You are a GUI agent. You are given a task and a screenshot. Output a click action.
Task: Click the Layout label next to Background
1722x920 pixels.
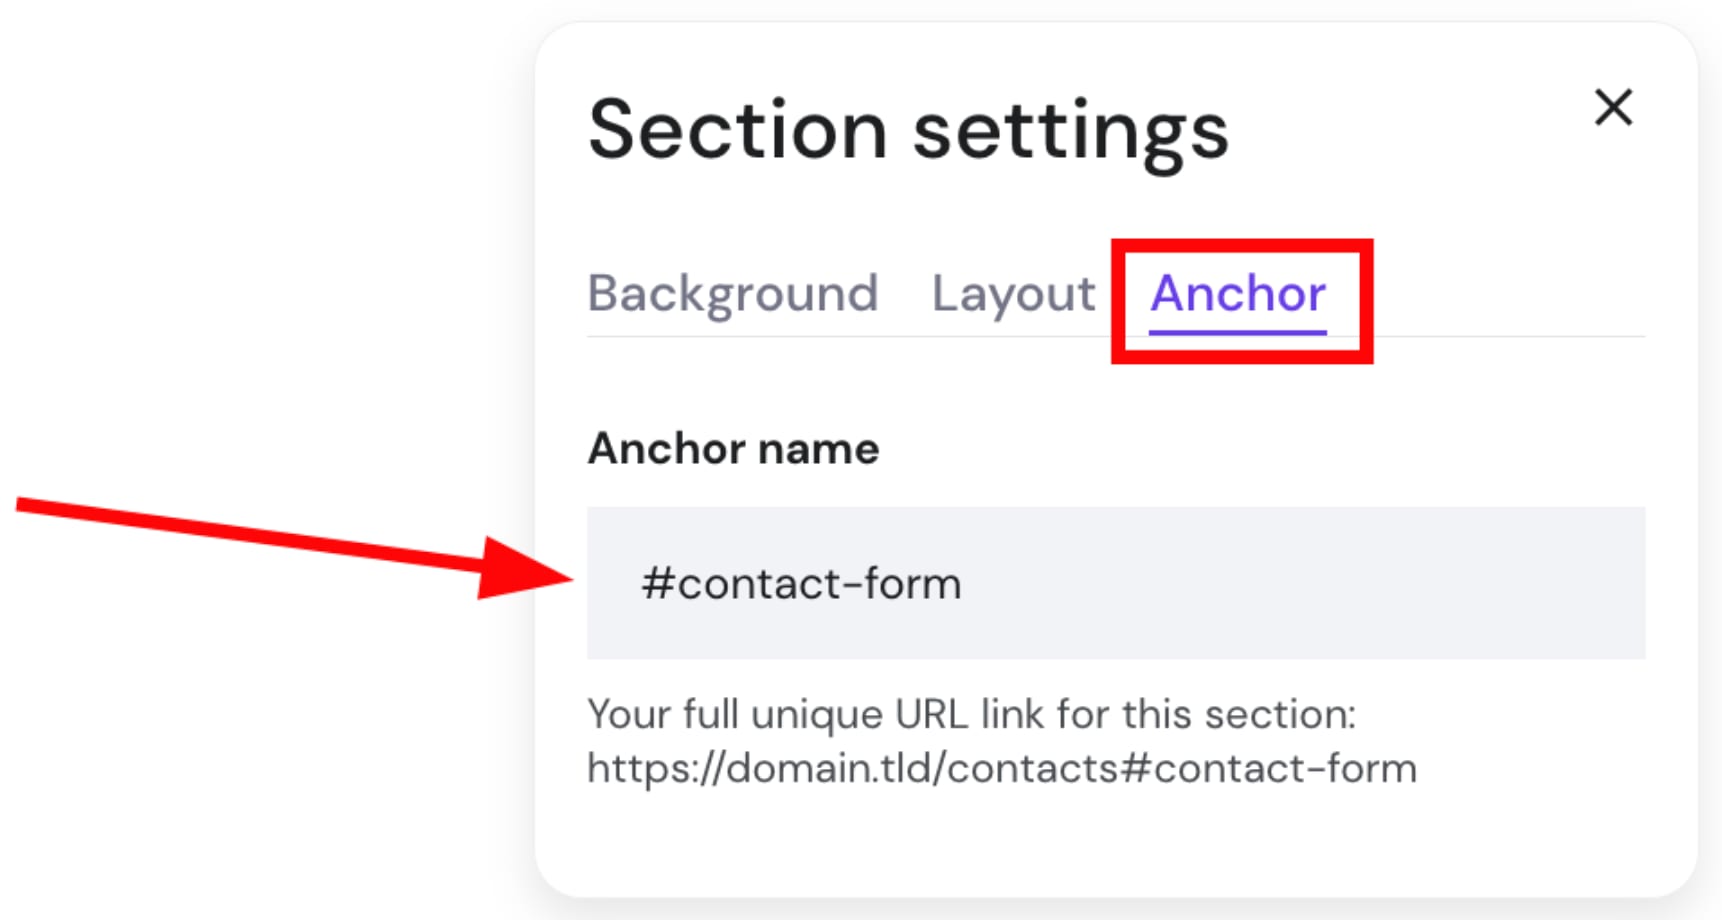point(1012,294)
